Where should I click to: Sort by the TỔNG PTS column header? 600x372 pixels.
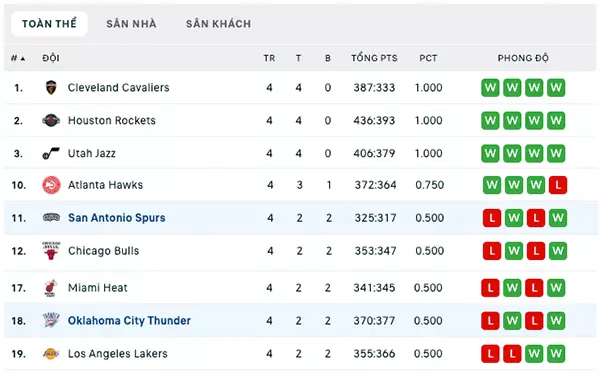pos(374,58)
